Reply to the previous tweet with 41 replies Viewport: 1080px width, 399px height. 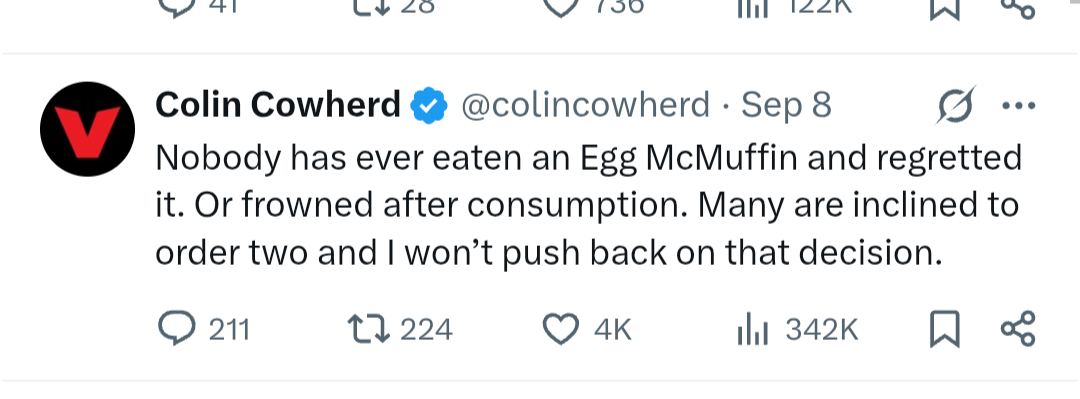pyautogui.click(x=198, y=6)
